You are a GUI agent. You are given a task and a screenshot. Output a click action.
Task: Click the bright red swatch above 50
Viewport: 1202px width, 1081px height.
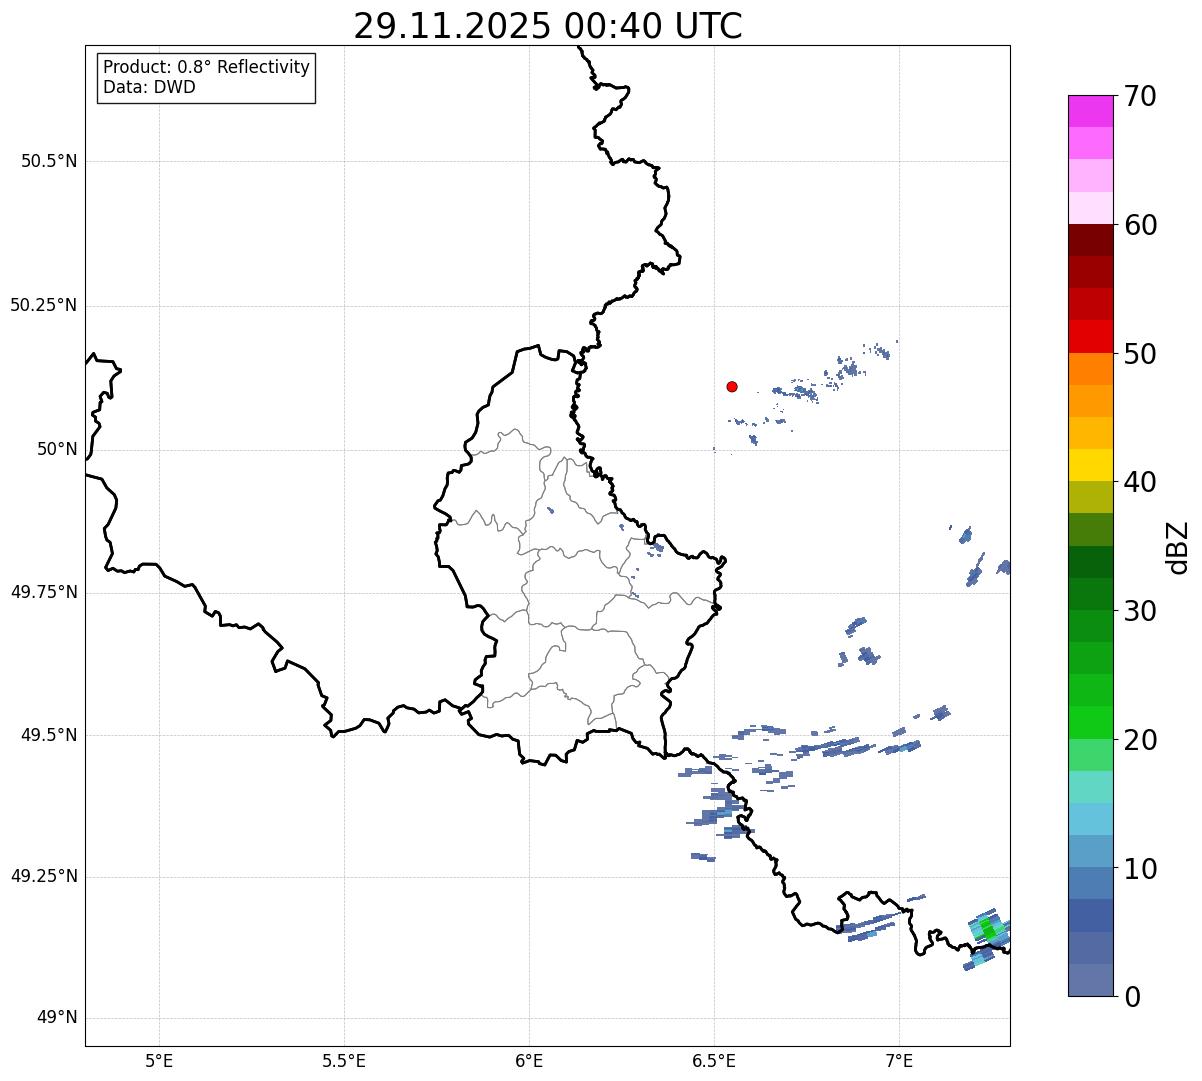click(x=1091, y=337)
